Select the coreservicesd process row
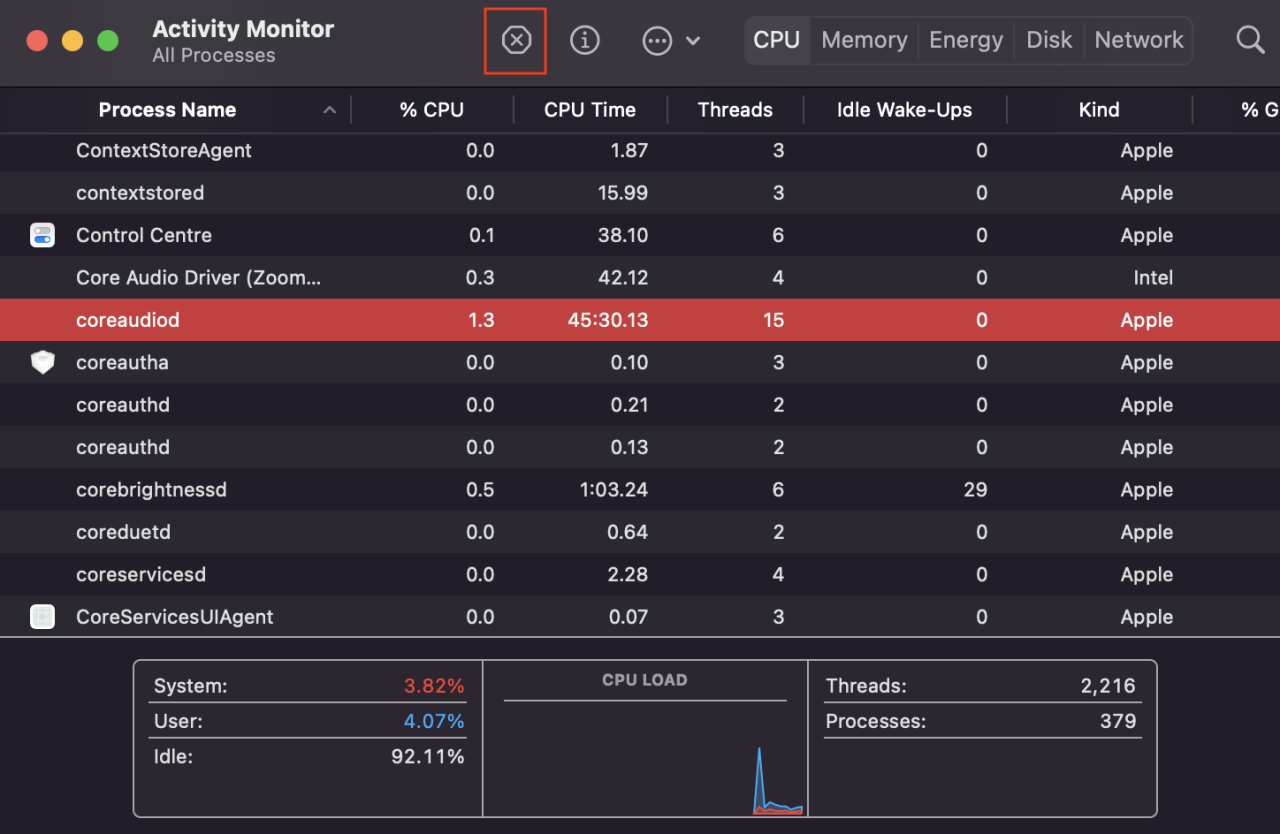The width and height of the screenshot is (1280, 834). pos(640,575)
